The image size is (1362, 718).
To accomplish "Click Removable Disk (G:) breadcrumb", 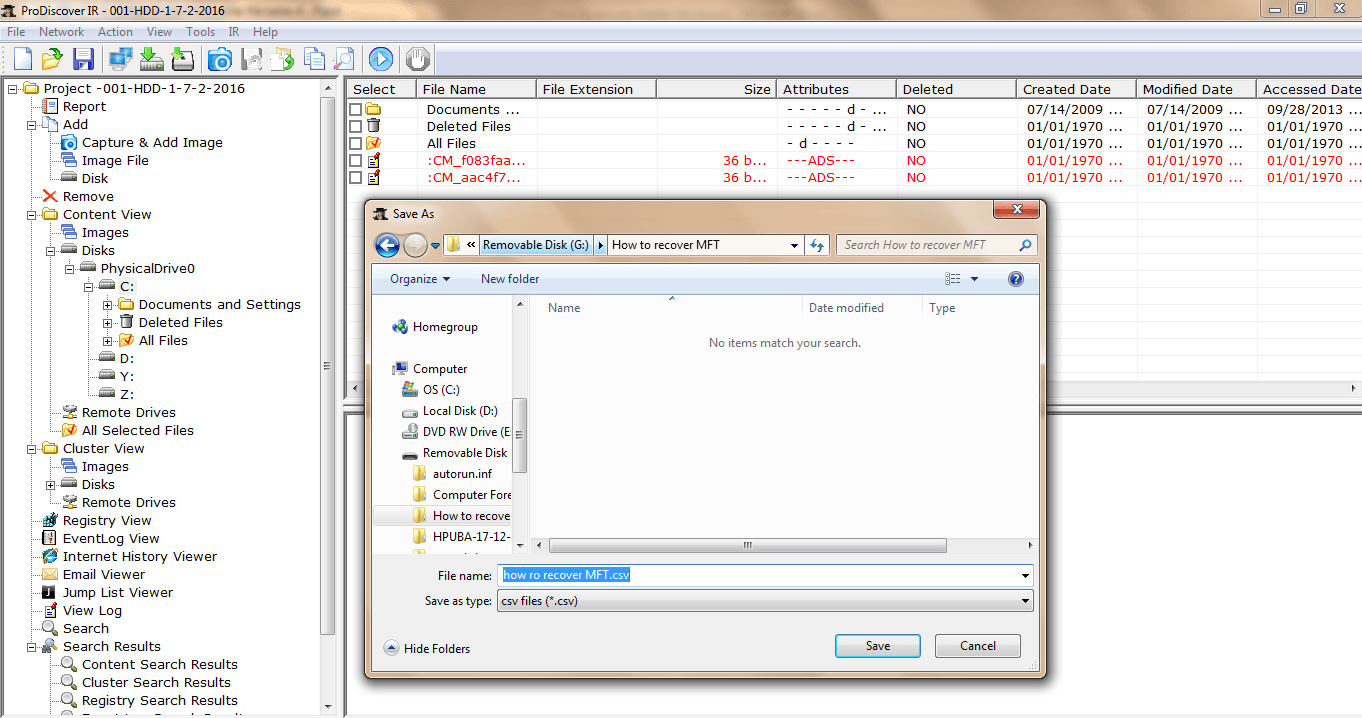I will pyautogui.click(x=536, y=245).
